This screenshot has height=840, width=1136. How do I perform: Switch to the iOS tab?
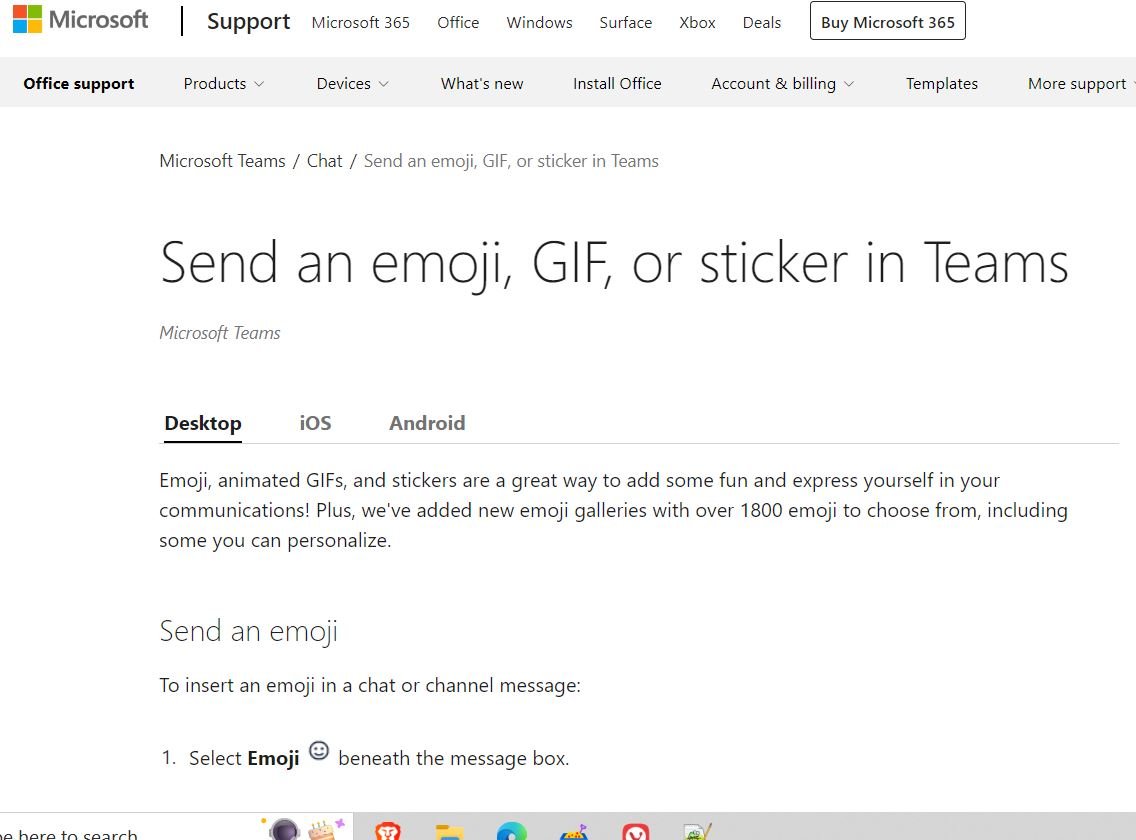click(x=315, y=423)
